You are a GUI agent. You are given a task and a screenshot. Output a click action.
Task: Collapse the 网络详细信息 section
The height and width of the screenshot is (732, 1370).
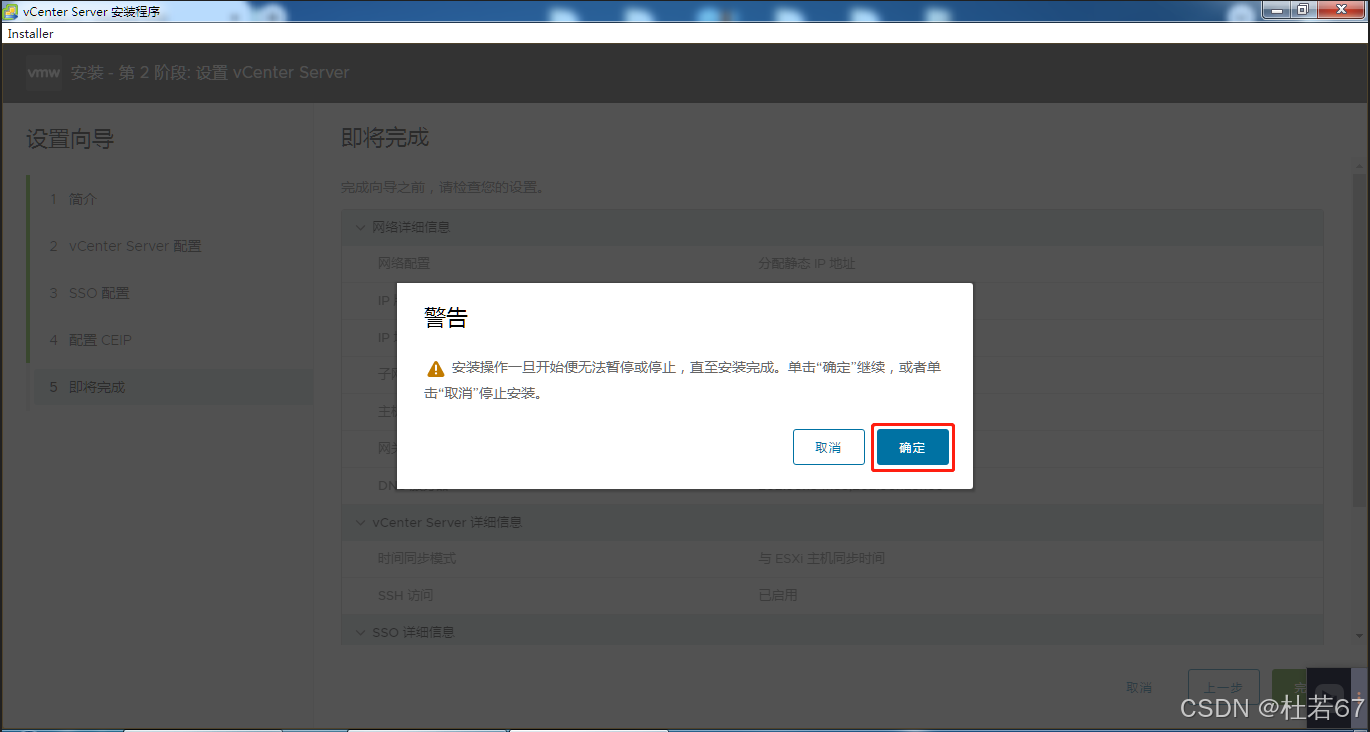tap(361, 227)
